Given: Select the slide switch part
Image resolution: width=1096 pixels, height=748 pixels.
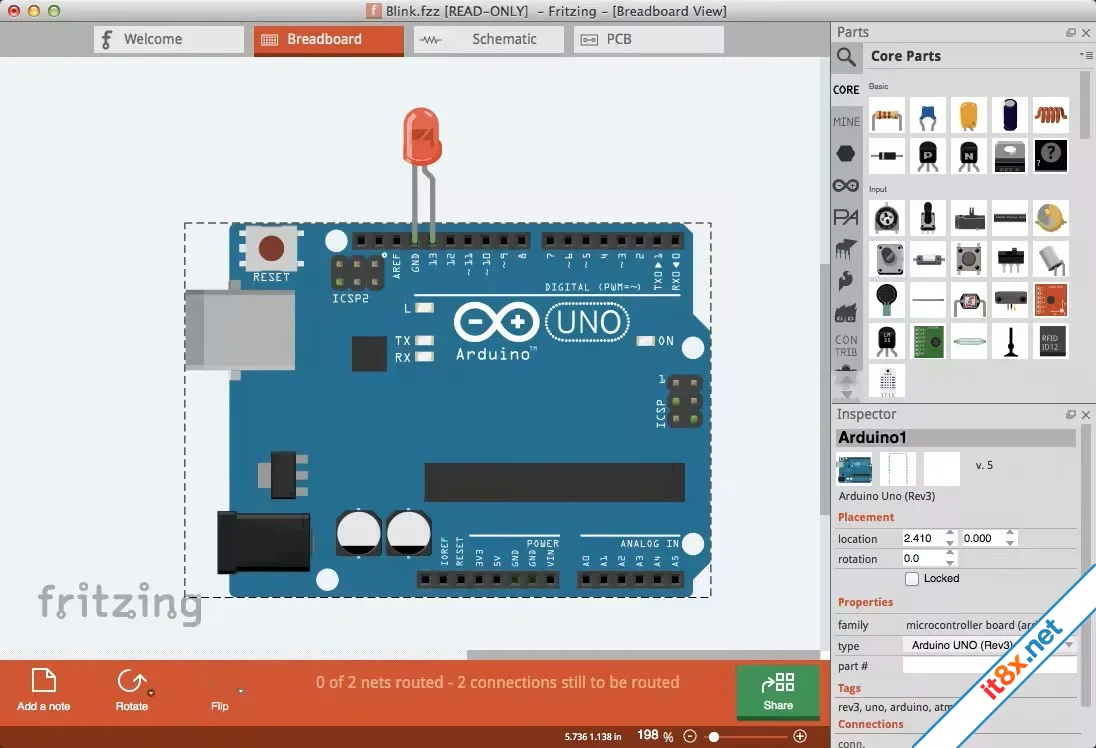Looking at the screenshot, I should [x=1009, y=259].
